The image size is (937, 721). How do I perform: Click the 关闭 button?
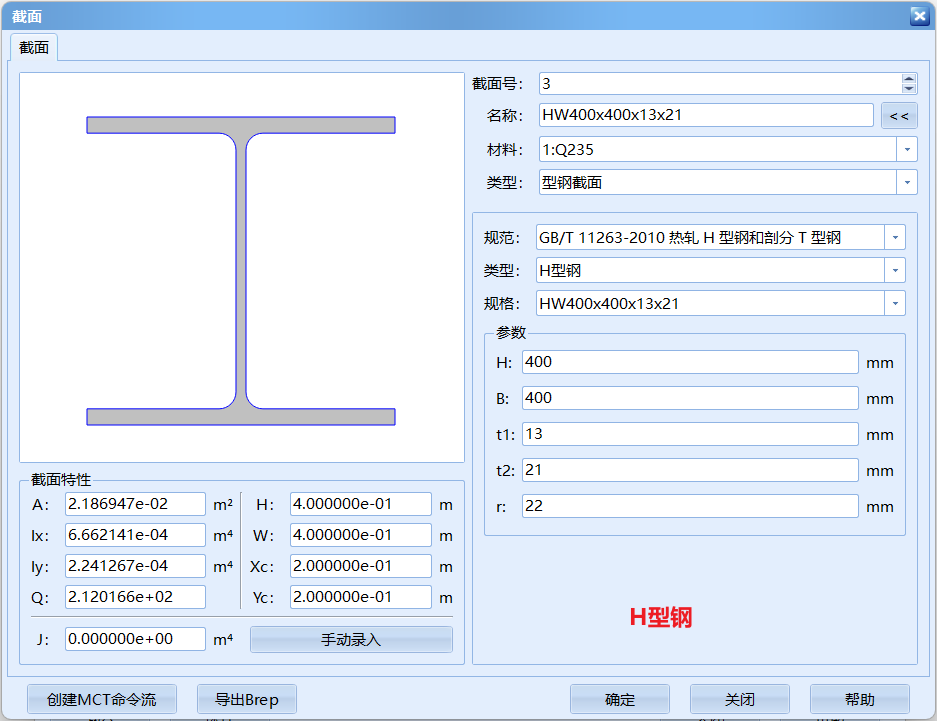[x=739, y=699]
